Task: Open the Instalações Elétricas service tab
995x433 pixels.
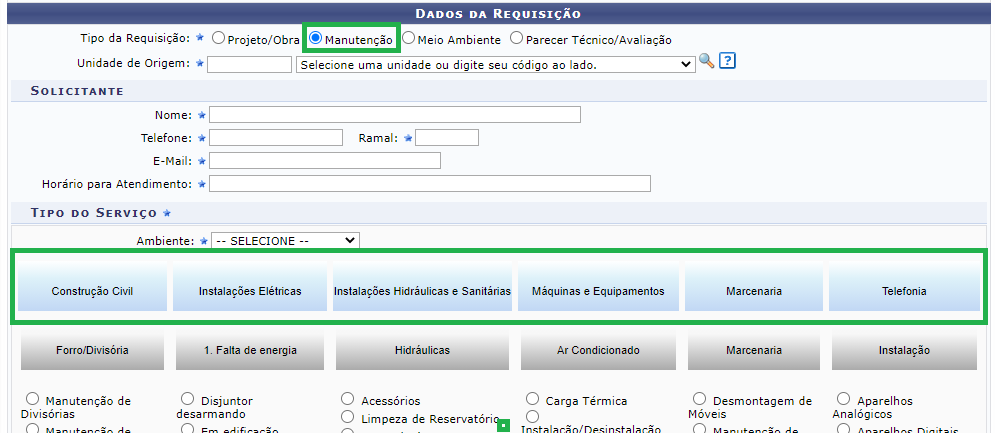Action: coord(250,291)
